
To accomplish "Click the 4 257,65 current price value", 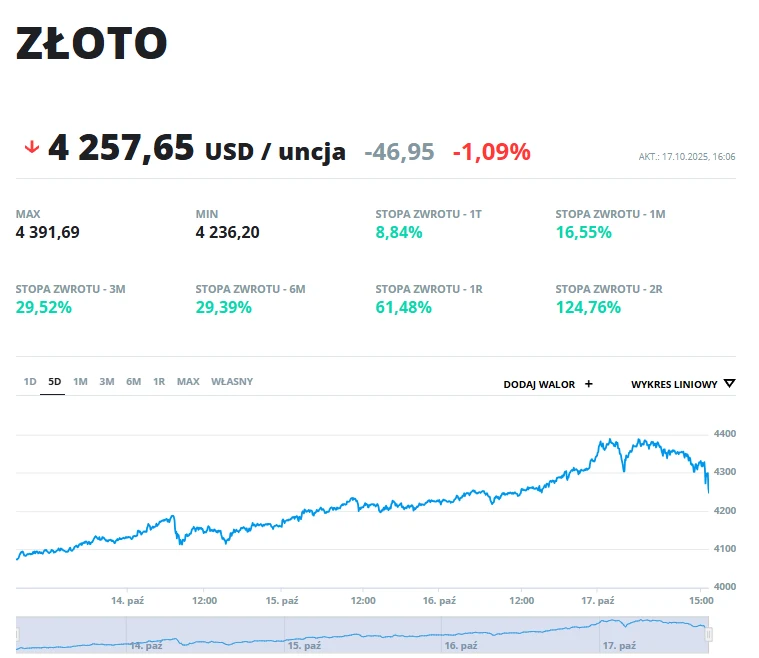I will 121,149.
